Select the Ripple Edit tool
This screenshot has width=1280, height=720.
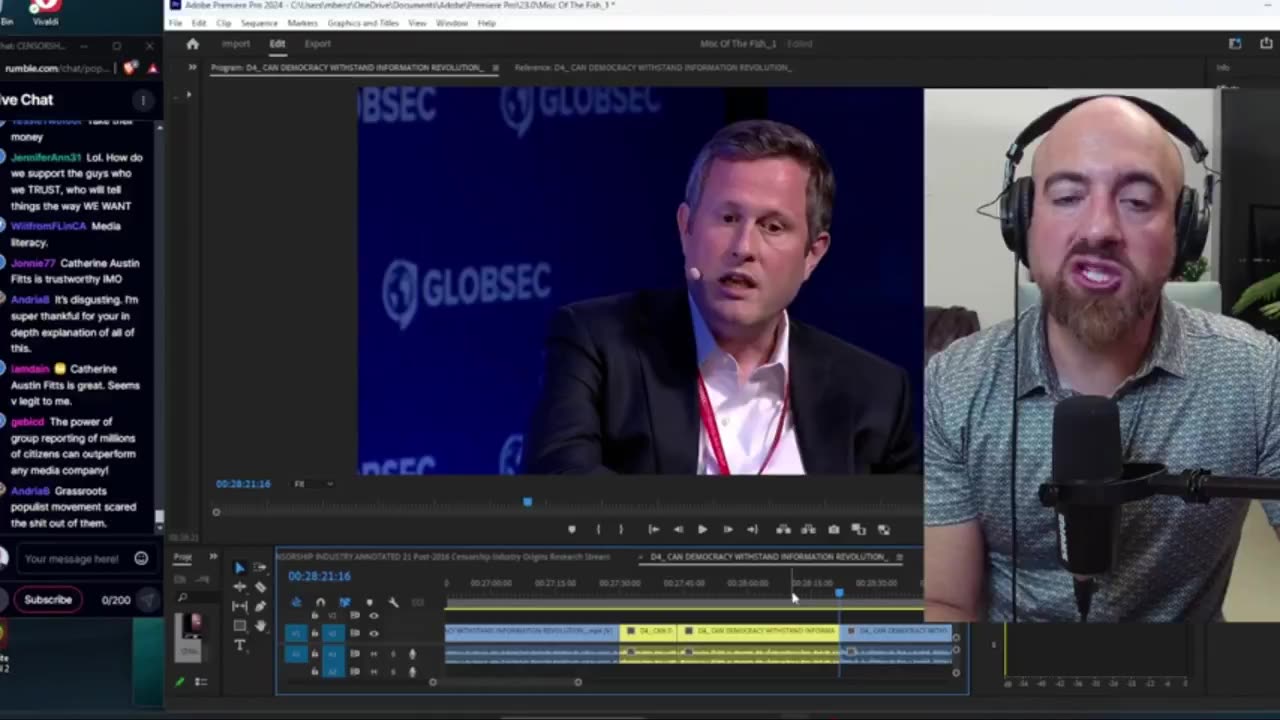[x=239, y=587]
